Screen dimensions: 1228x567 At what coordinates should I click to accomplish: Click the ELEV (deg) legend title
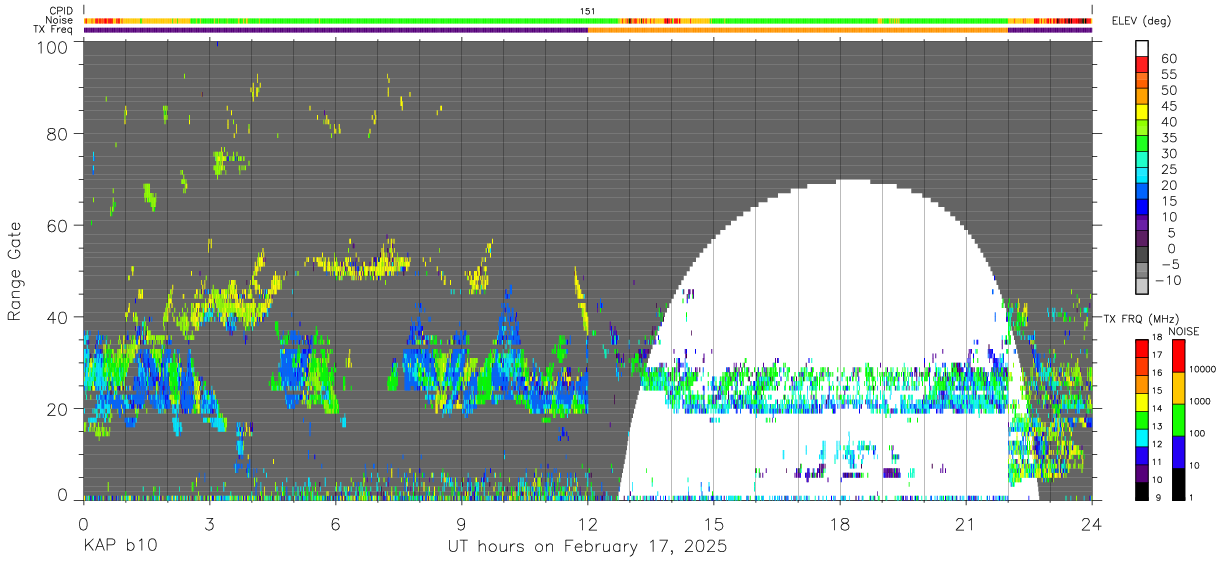(1142, 21)
